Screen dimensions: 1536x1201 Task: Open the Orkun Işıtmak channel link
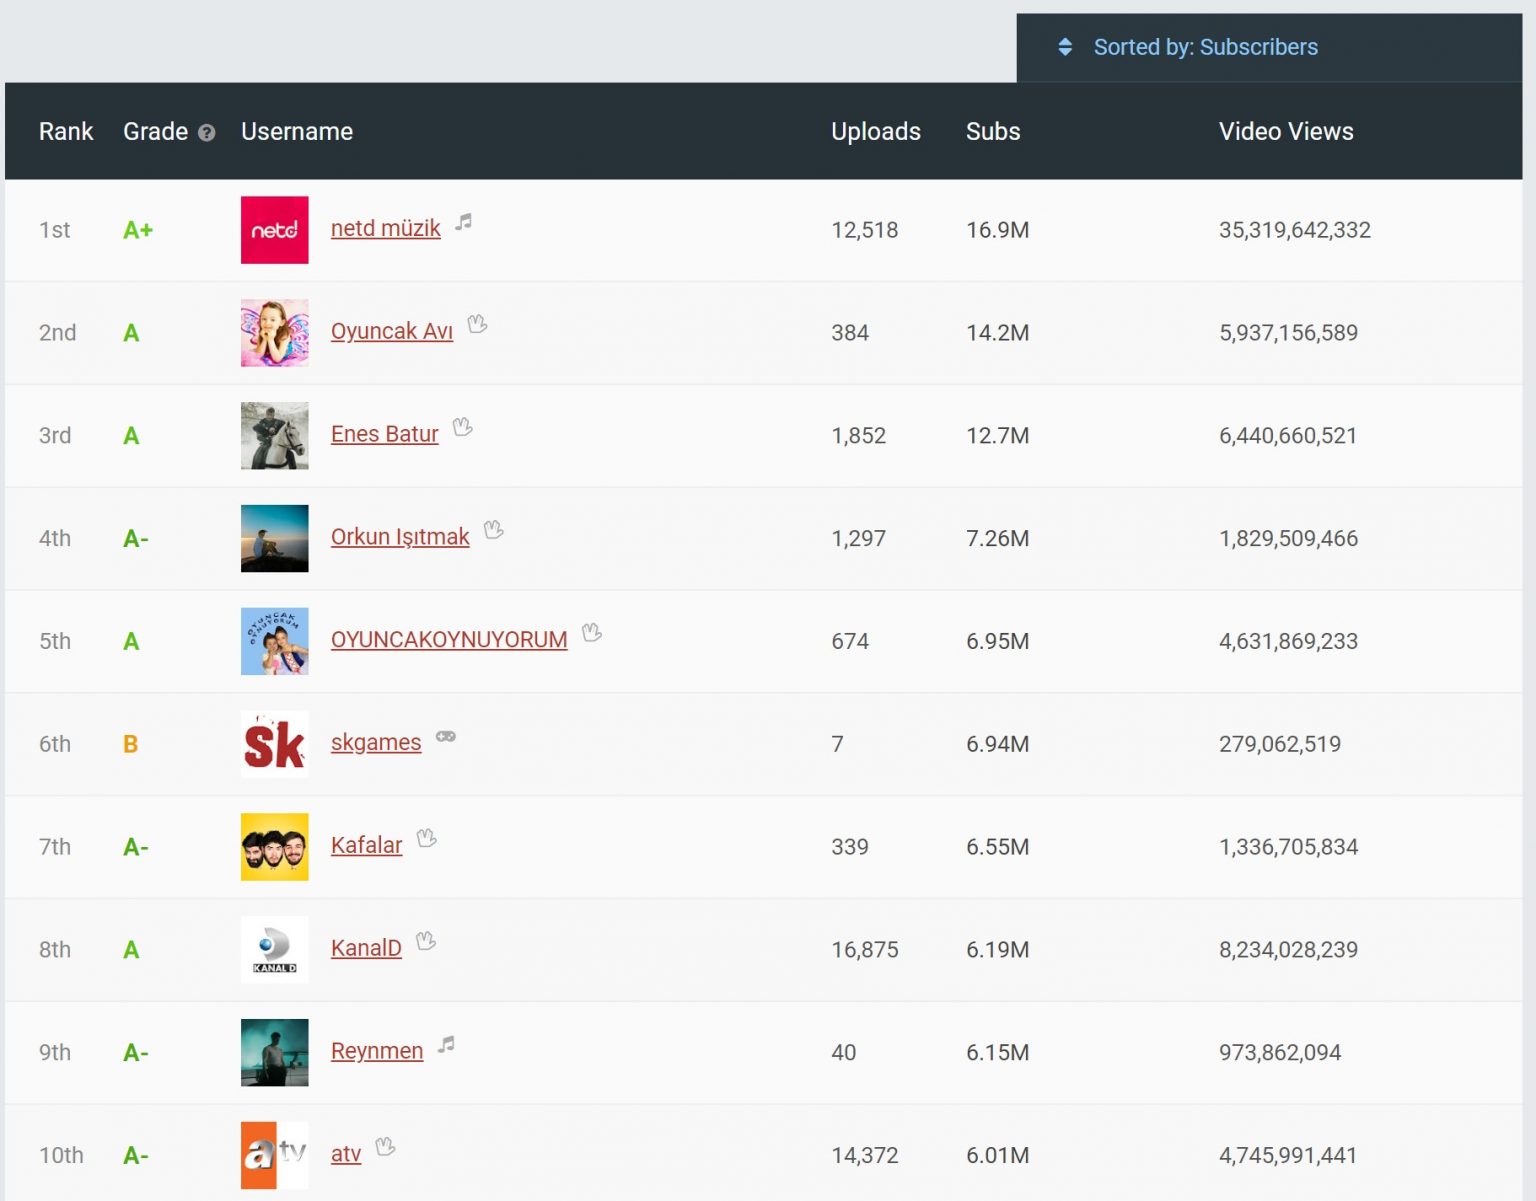pyautogui.click(x=400, y=538)
